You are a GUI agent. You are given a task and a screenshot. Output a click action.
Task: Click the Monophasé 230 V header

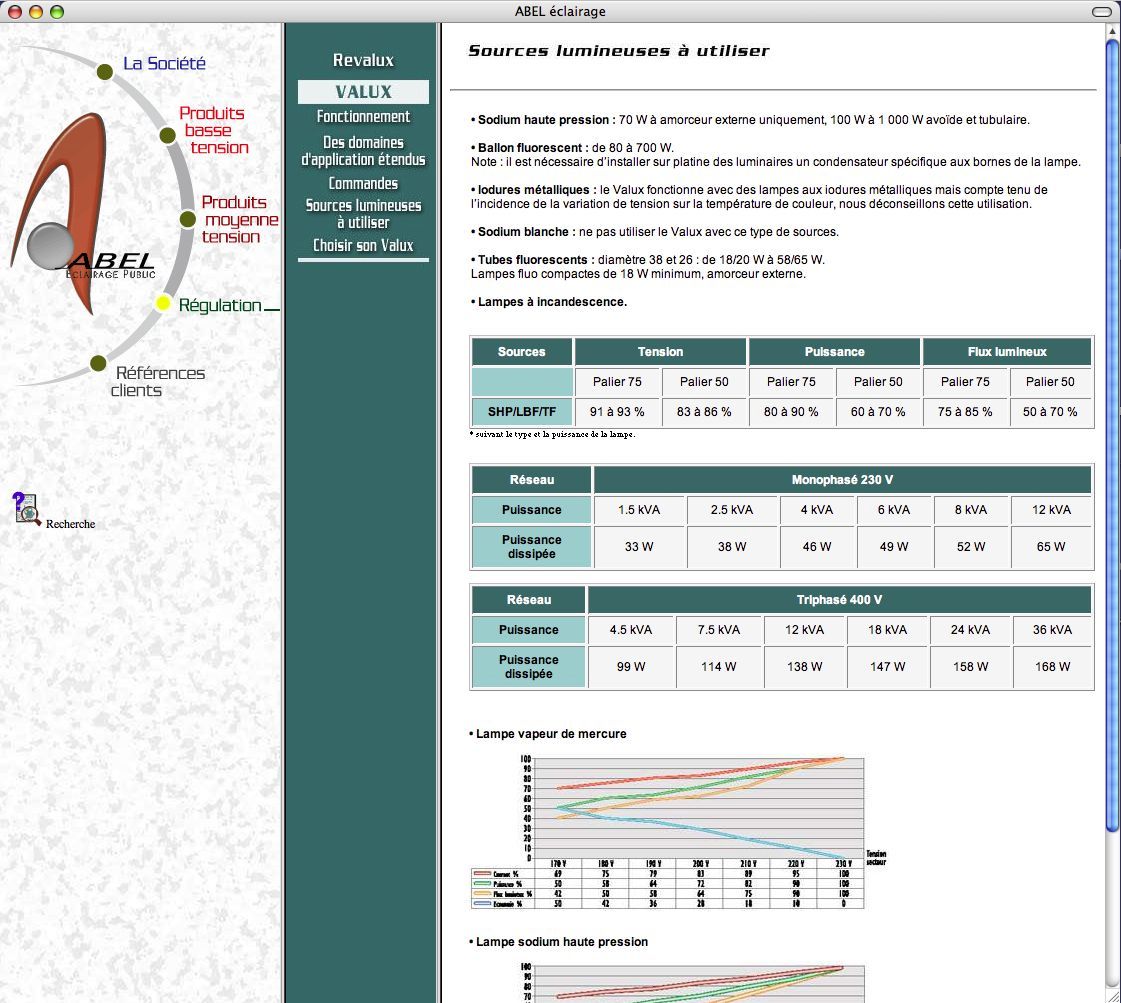(842, 480)
